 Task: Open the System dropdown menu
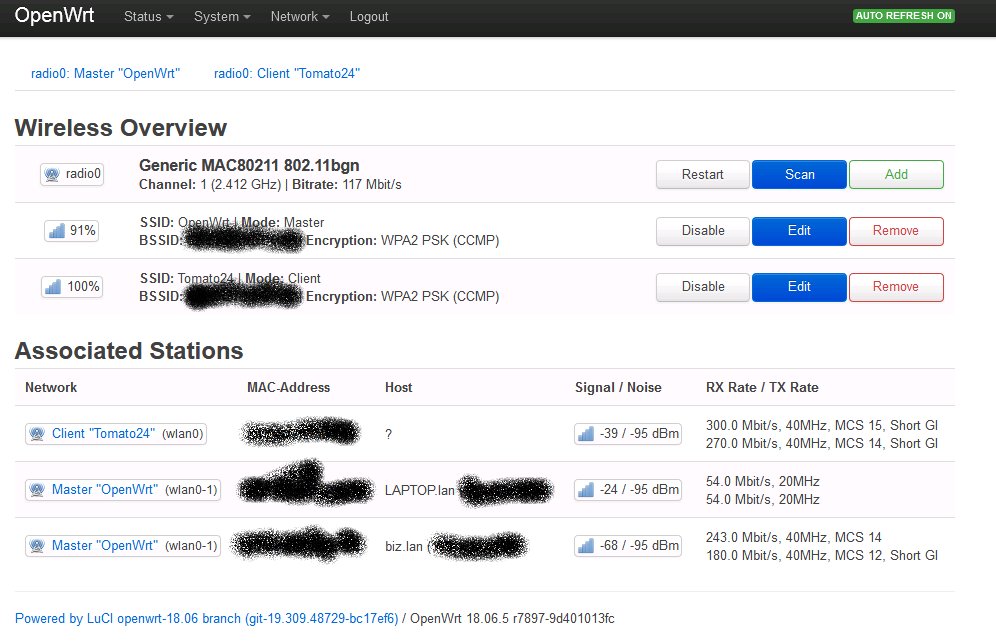click(x=222, y=17)
